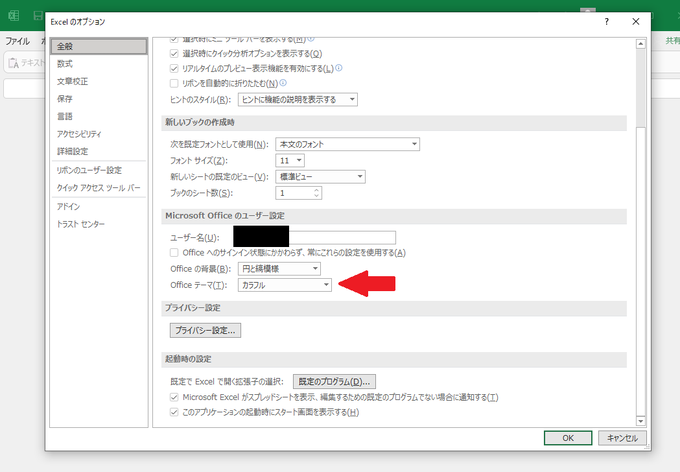This screenshot has width=680, height=472.
Task: Select 保存 category in sidebar
Action: pyautogui.click(x=99, y=99)
